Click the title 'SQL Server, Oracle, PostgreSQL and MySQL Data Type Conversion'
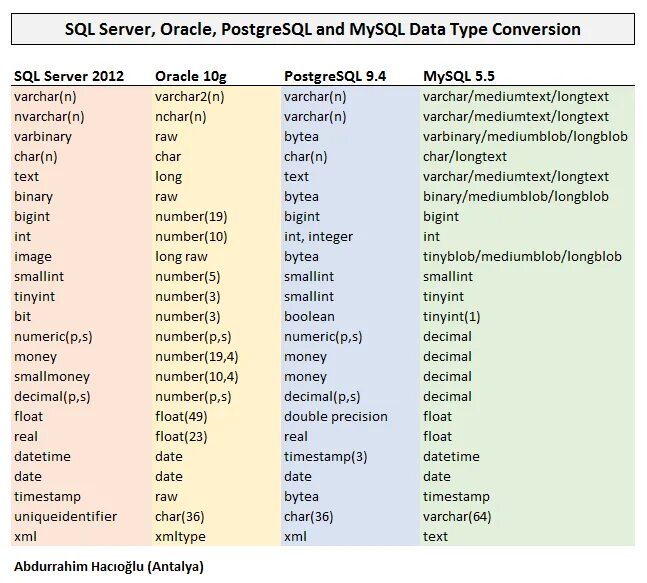The height and width of the screenshot is (583, 647). tap(323, 29)
